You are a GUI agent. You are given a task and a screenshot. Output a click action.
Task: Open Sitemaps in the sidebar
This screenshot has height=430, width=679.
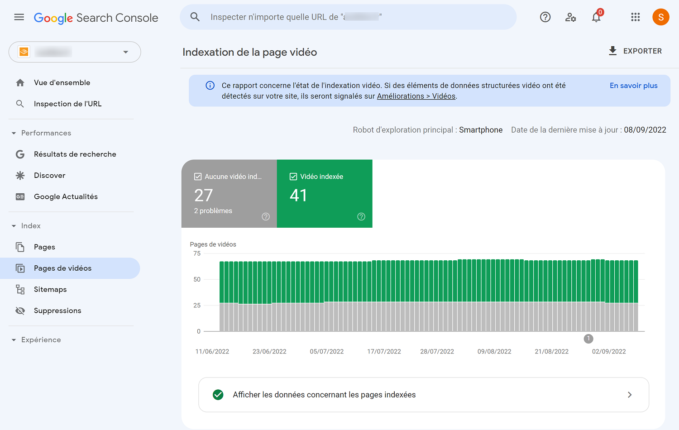pos(50,289)
